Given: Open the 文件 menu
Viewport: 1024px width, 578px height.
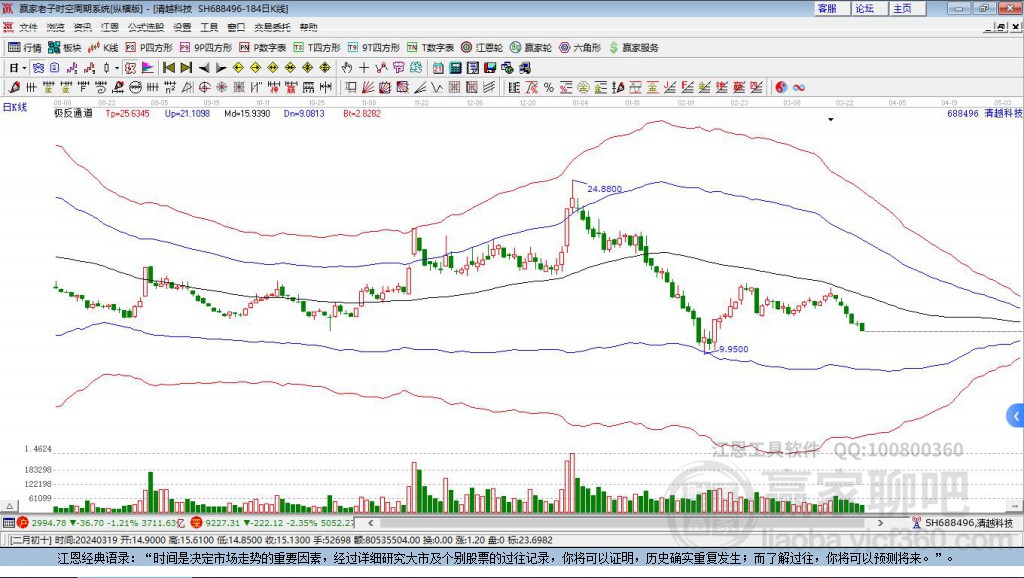Looking at the screenshot, I should point(29,27).
